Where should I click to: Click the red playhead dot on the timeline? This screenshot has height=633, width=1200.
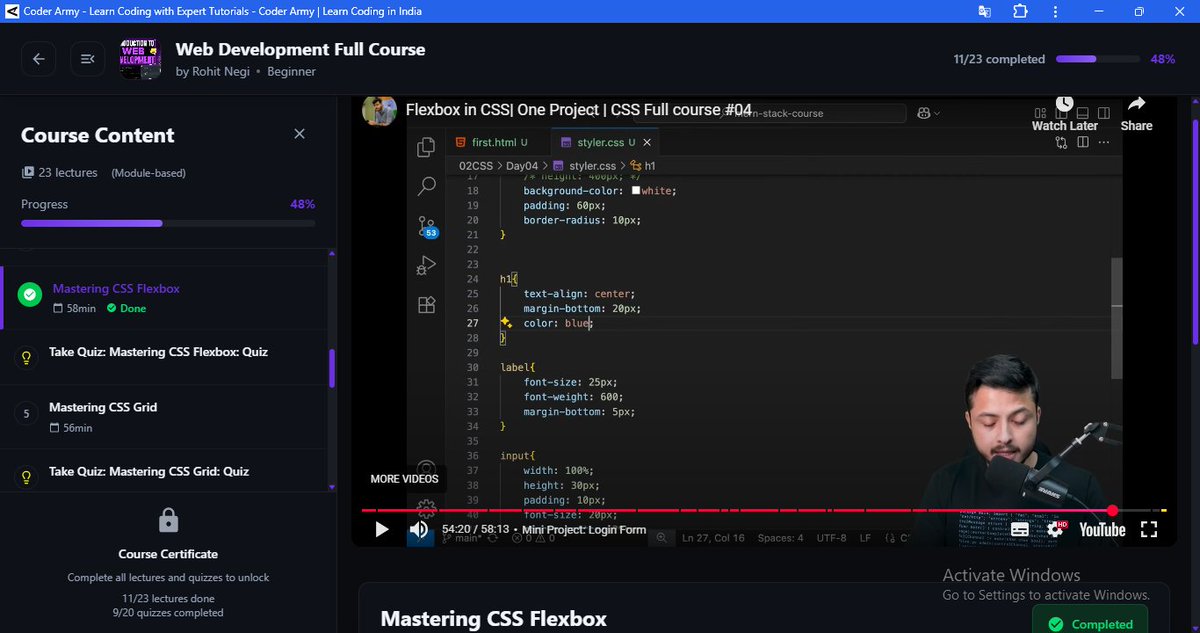pyautogui.click(x=1112, y=510)
